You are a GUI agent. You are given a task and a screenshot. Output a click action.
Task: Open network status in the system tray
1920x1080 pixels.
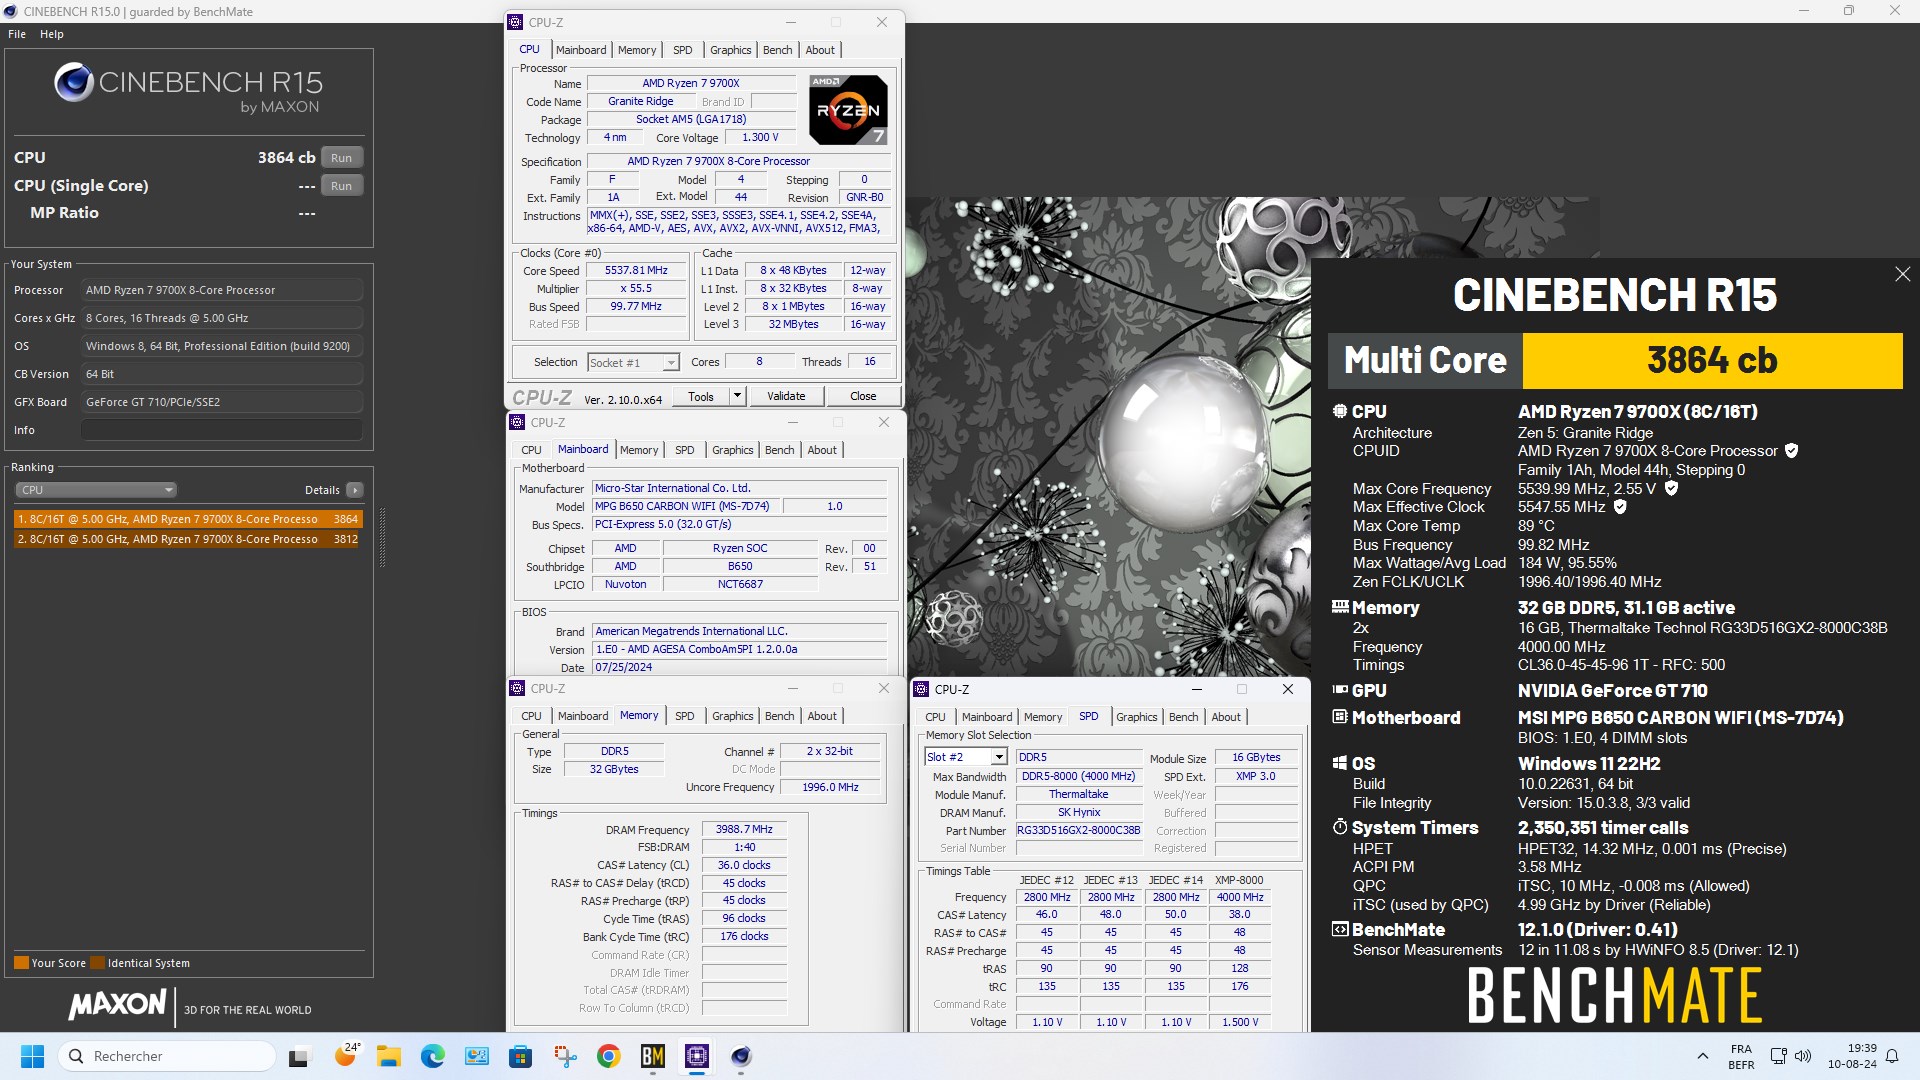click(x=1778, y=1056)
